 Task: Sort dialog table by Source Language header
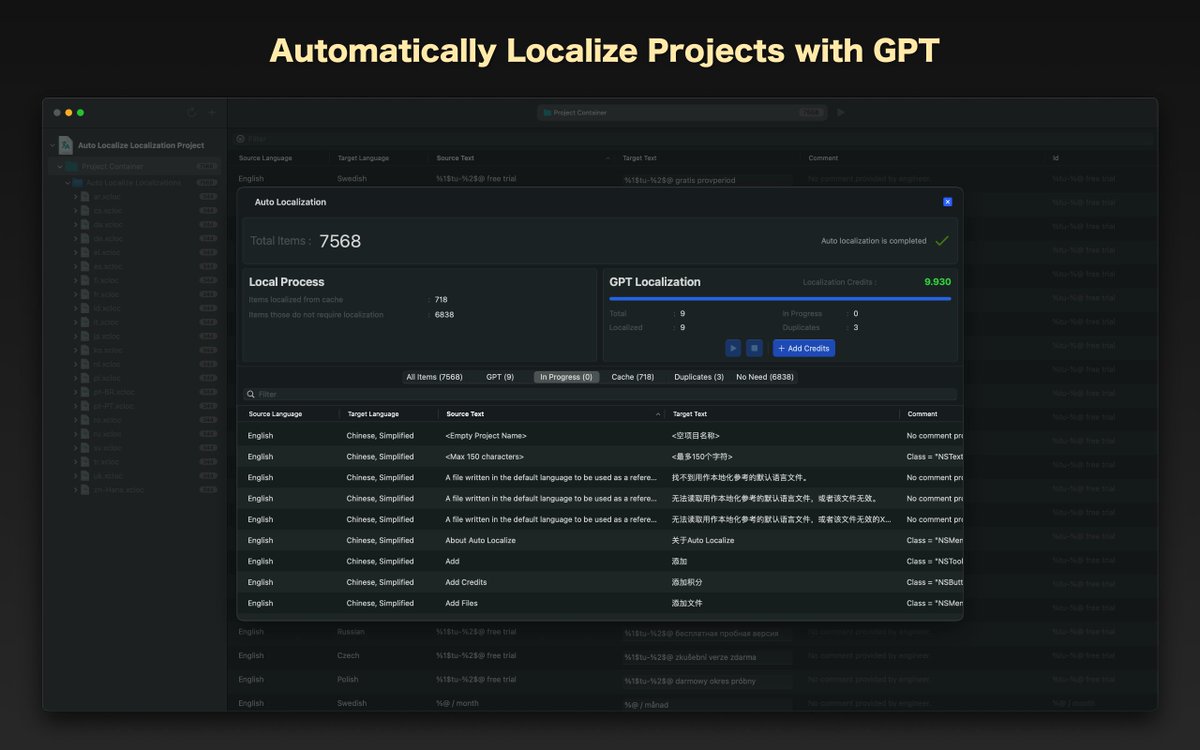tap(288, 414)
